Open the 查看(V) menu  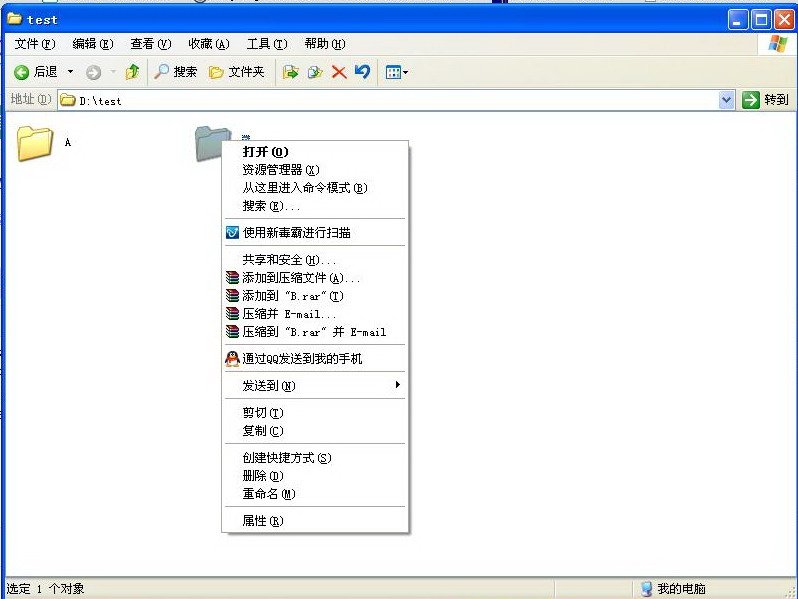[151, 44]
